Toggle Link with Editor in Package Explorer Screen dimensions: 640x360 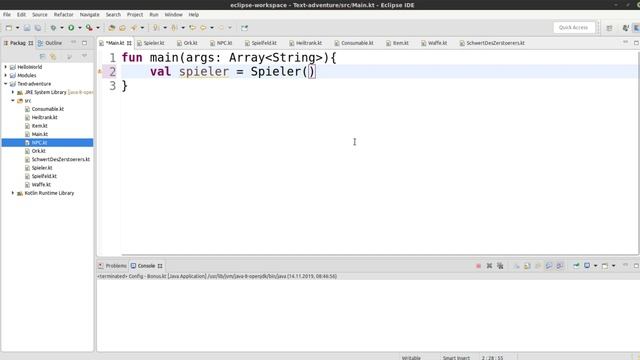coord(53,56)
